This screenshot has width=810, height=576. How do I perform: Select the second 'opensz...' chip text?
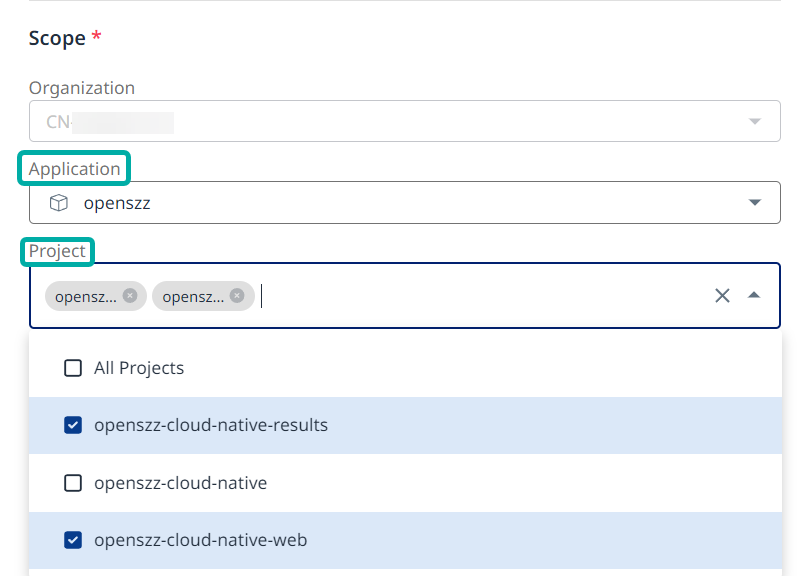(193, 296)
